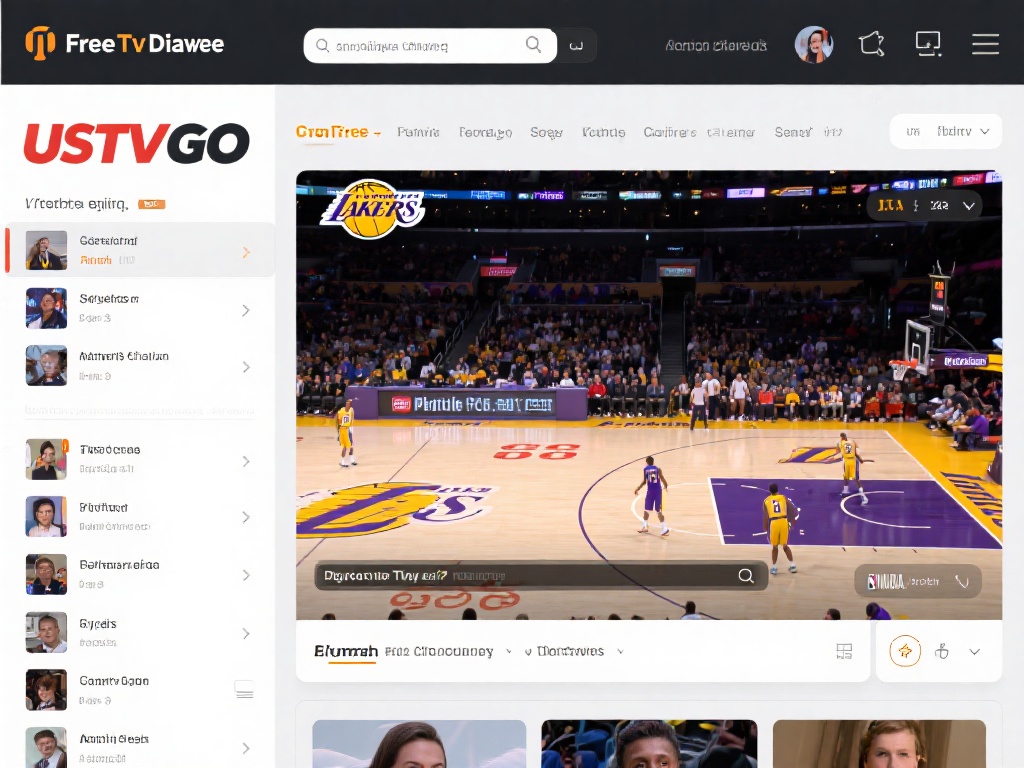Open the NBA dropdown overlay in video corner
Image resolution: width=1024 pixels, height=768 pixels.
[917, 581]
